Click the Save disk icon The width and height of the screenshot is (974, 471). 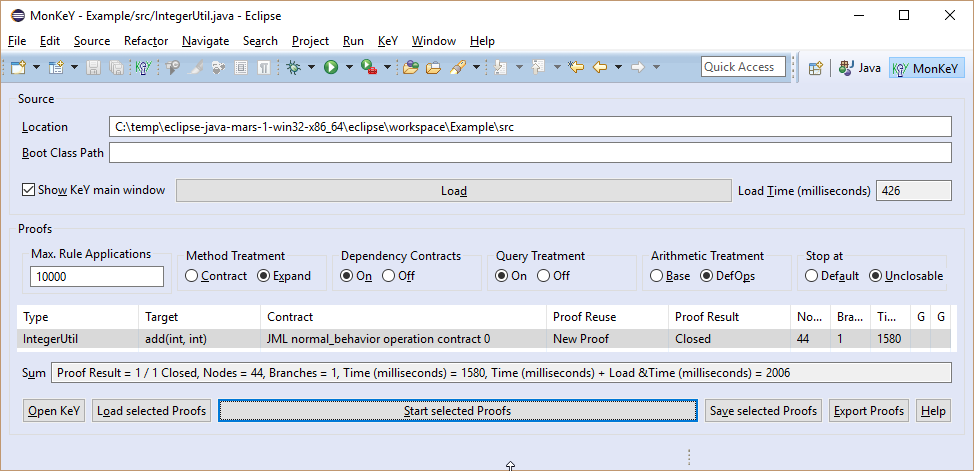tap(93, 67)
